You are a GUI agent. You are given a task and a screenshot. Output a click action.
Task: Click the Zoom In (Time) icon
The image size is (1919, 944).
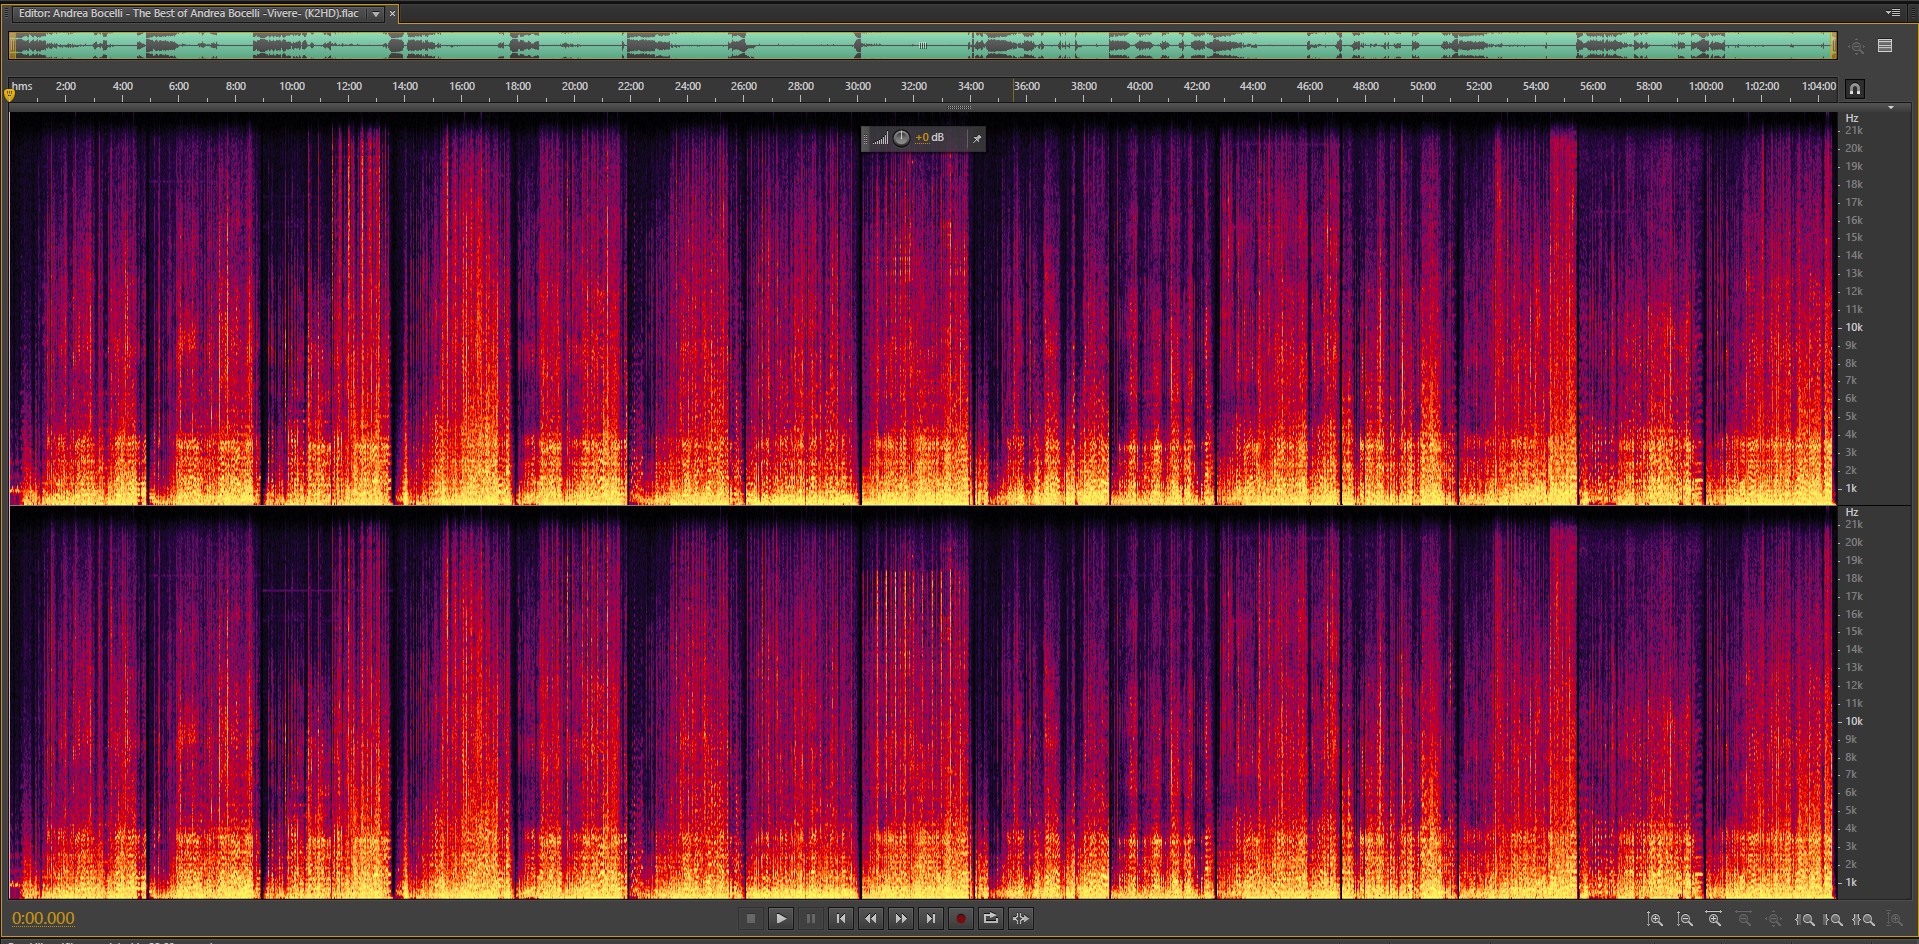(x=1714, y=919)
